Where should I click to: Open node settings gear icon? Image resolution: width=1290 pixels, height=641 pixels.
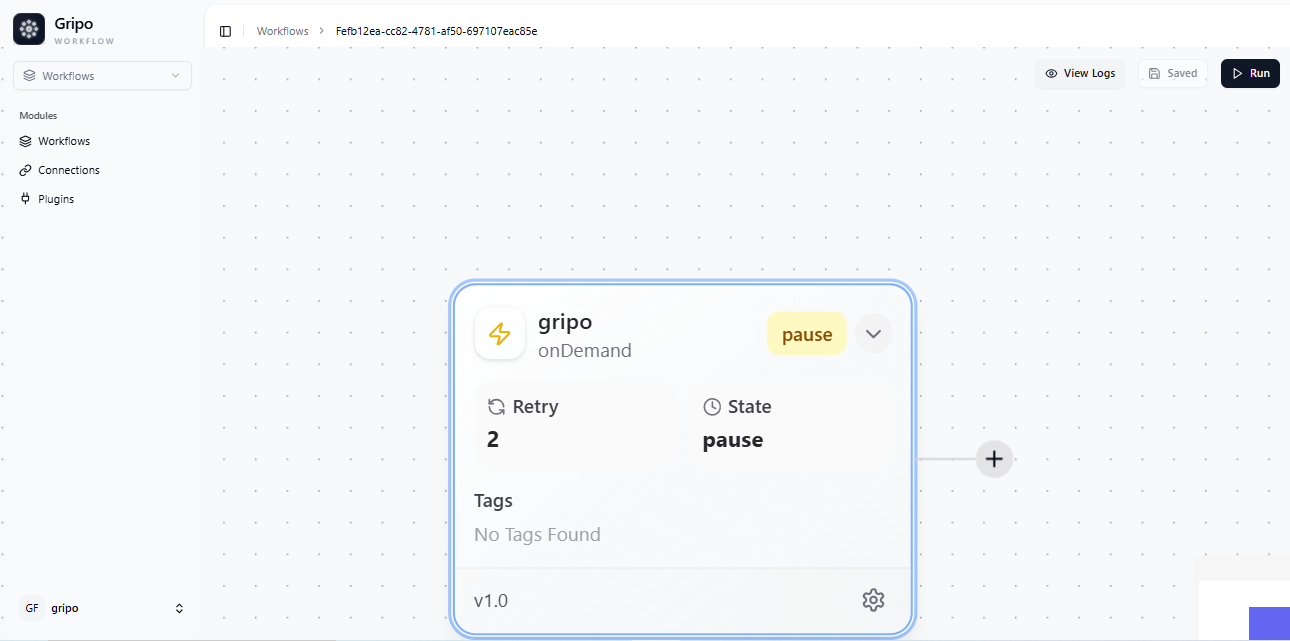pyautogui.click(x=873, y=600)
